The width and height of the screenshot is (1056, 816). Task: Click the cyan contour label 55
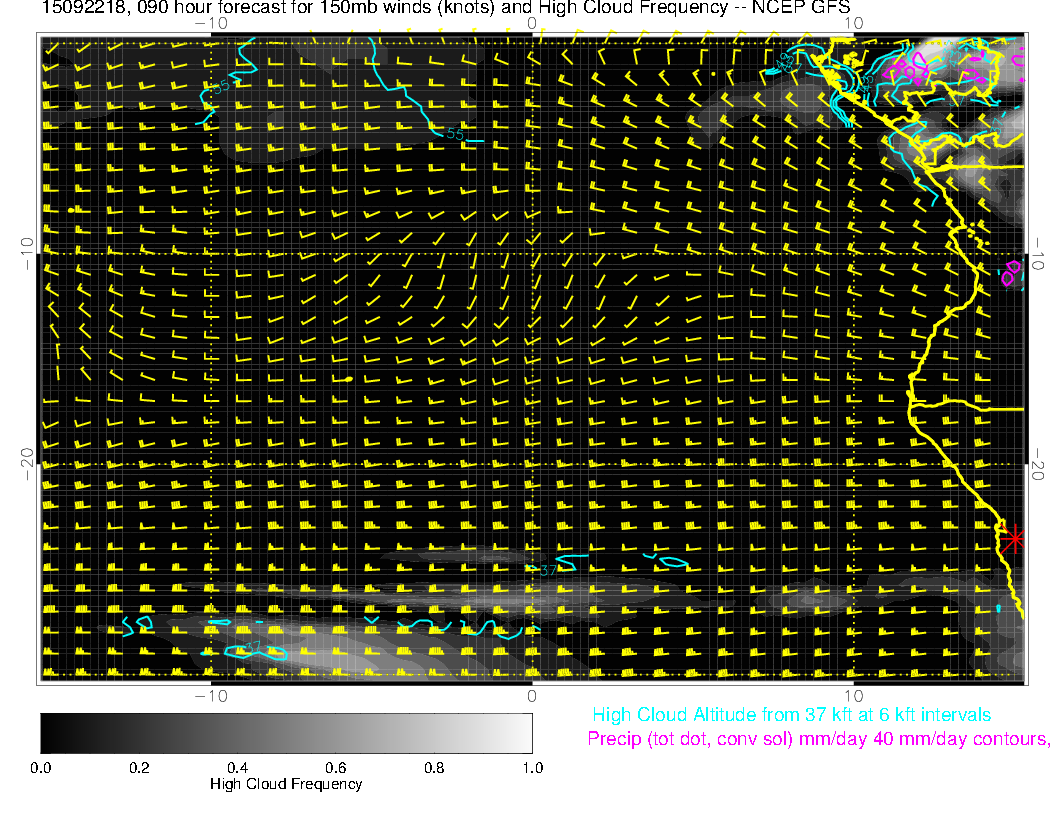pos(455,133)
